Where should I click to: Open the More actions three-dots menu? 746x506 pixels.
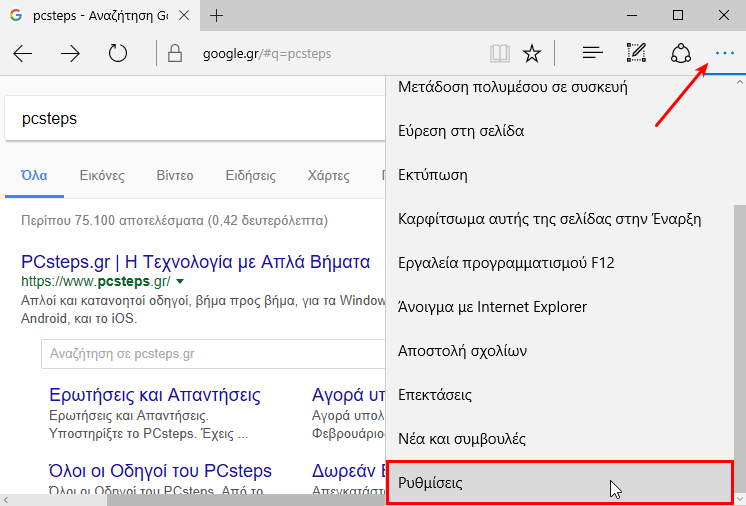tap(725, 53)
